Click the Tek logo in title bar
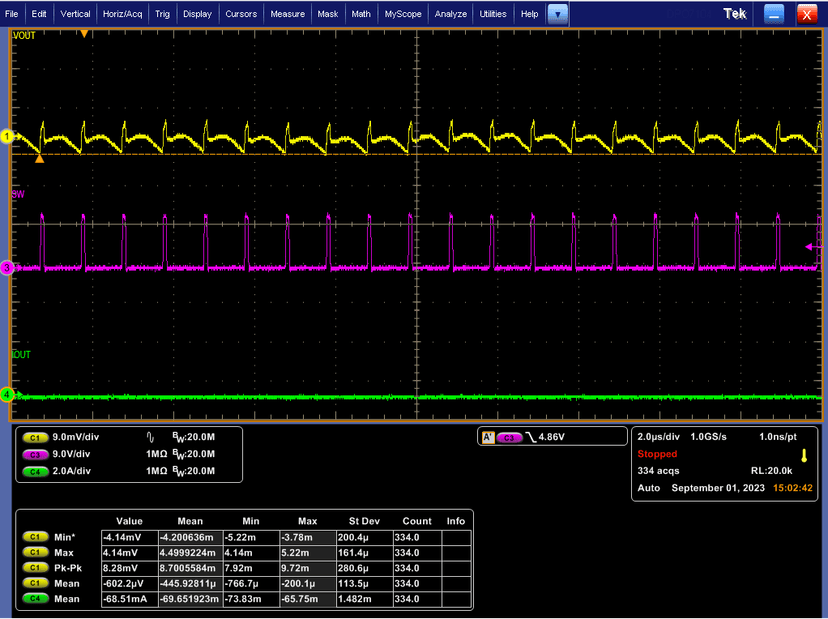 pos(735,14)
